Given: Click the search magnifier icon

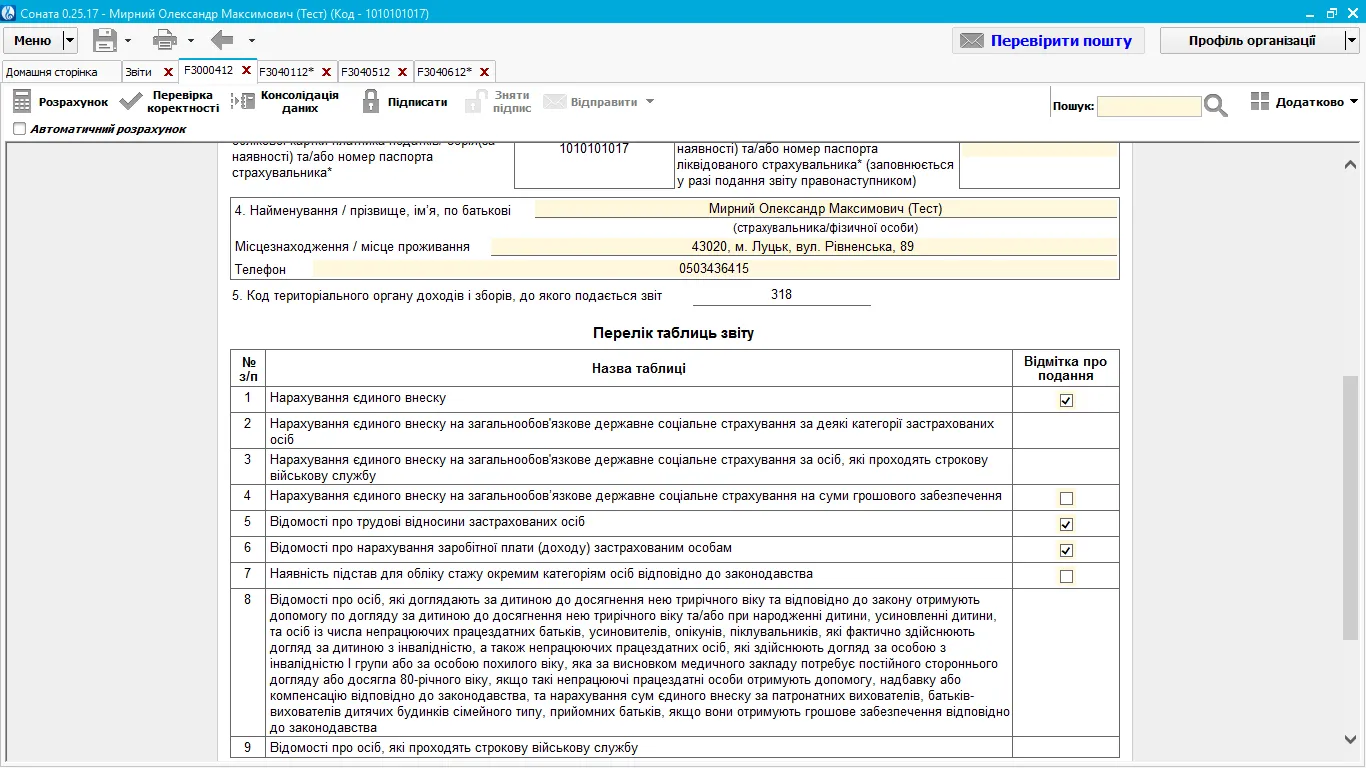Looking at the screenshot, I should tap(1216, 106).
